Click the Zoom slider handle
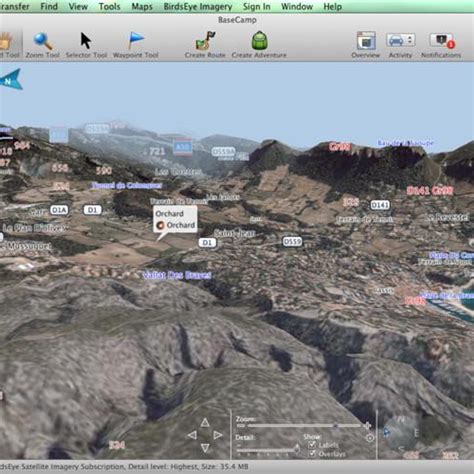The height and width of the screenshot is (474, 474). coord(336,426)
